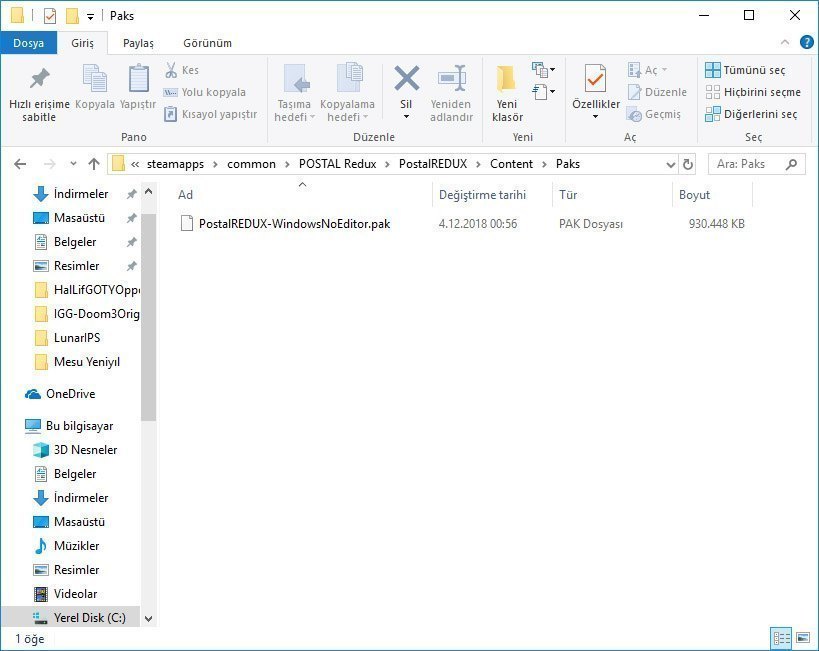Click common in the address path

coord(251,164)
